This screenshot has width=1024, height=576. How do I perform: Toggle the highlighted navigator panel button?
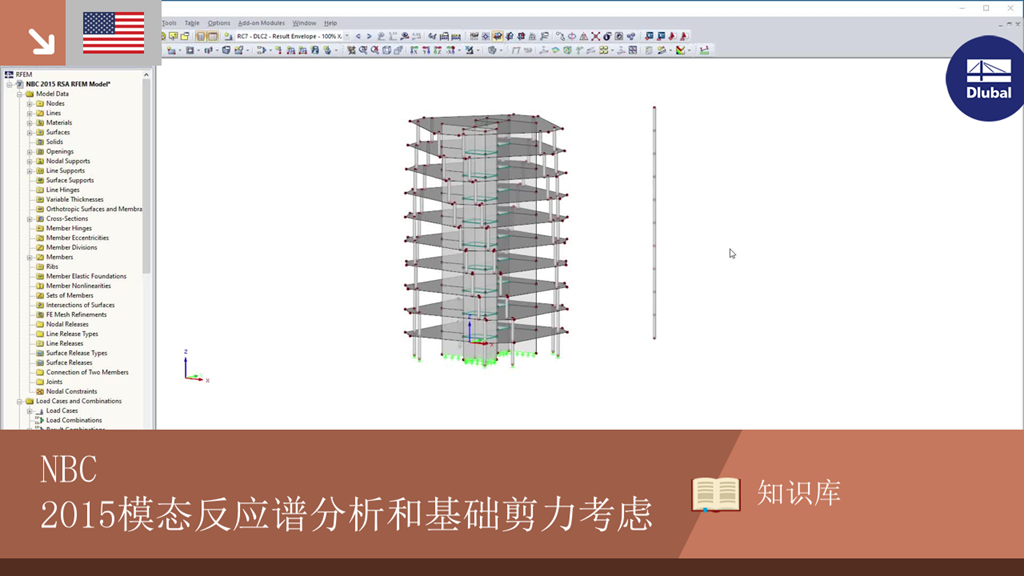pos(201,36)
